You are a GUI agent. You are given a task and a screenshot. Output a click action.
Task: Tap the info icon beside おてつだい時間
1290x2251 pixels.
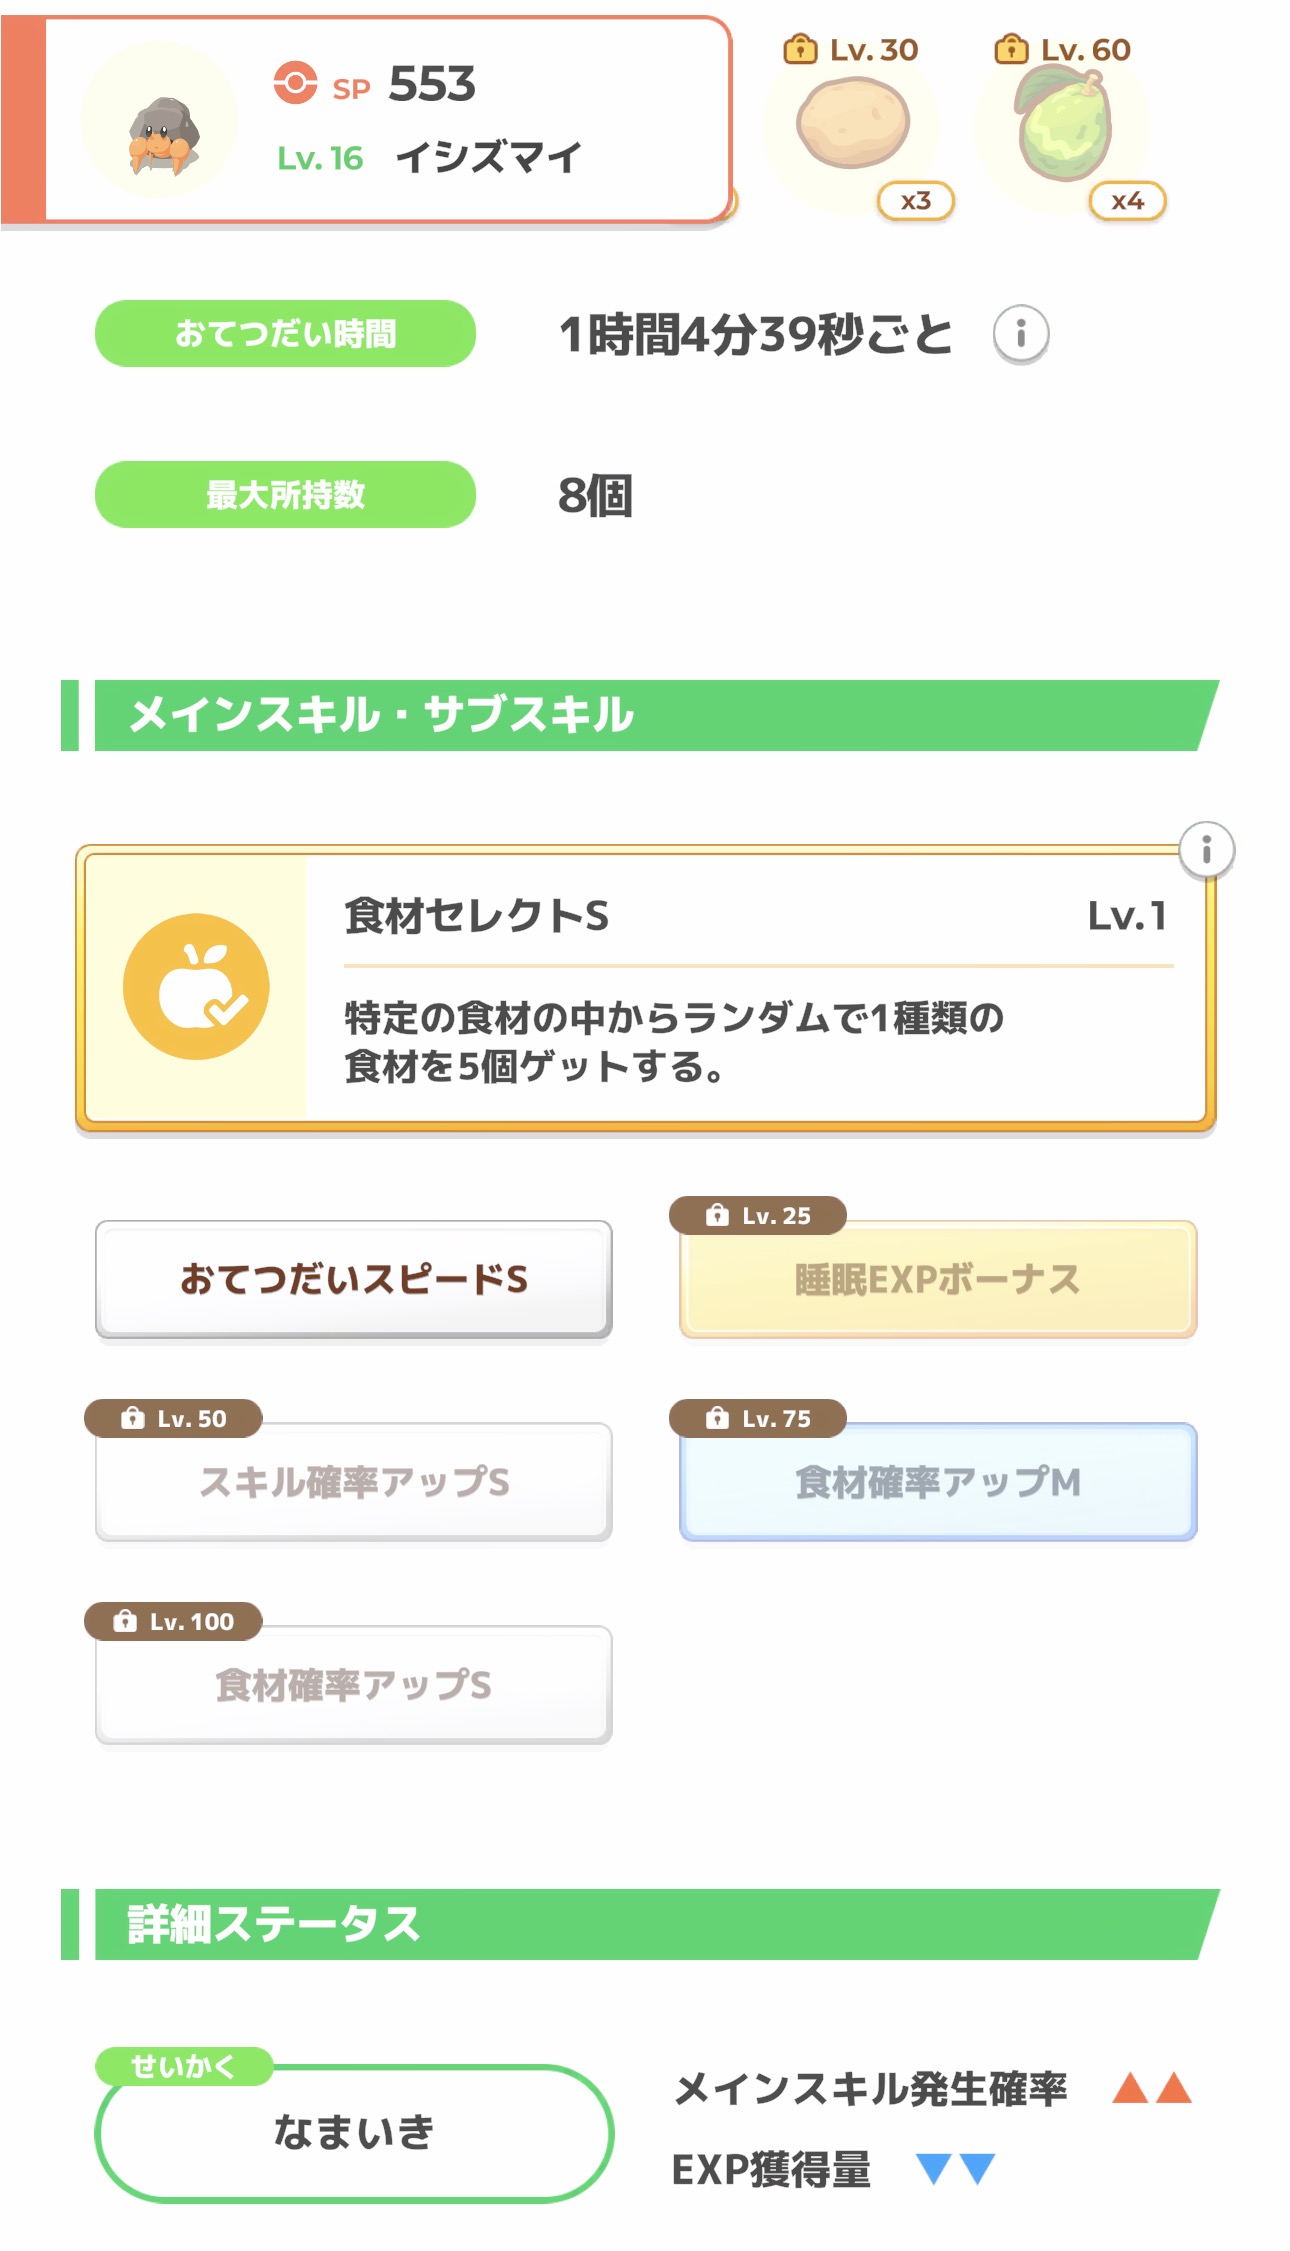click(x=1020, y=333)
